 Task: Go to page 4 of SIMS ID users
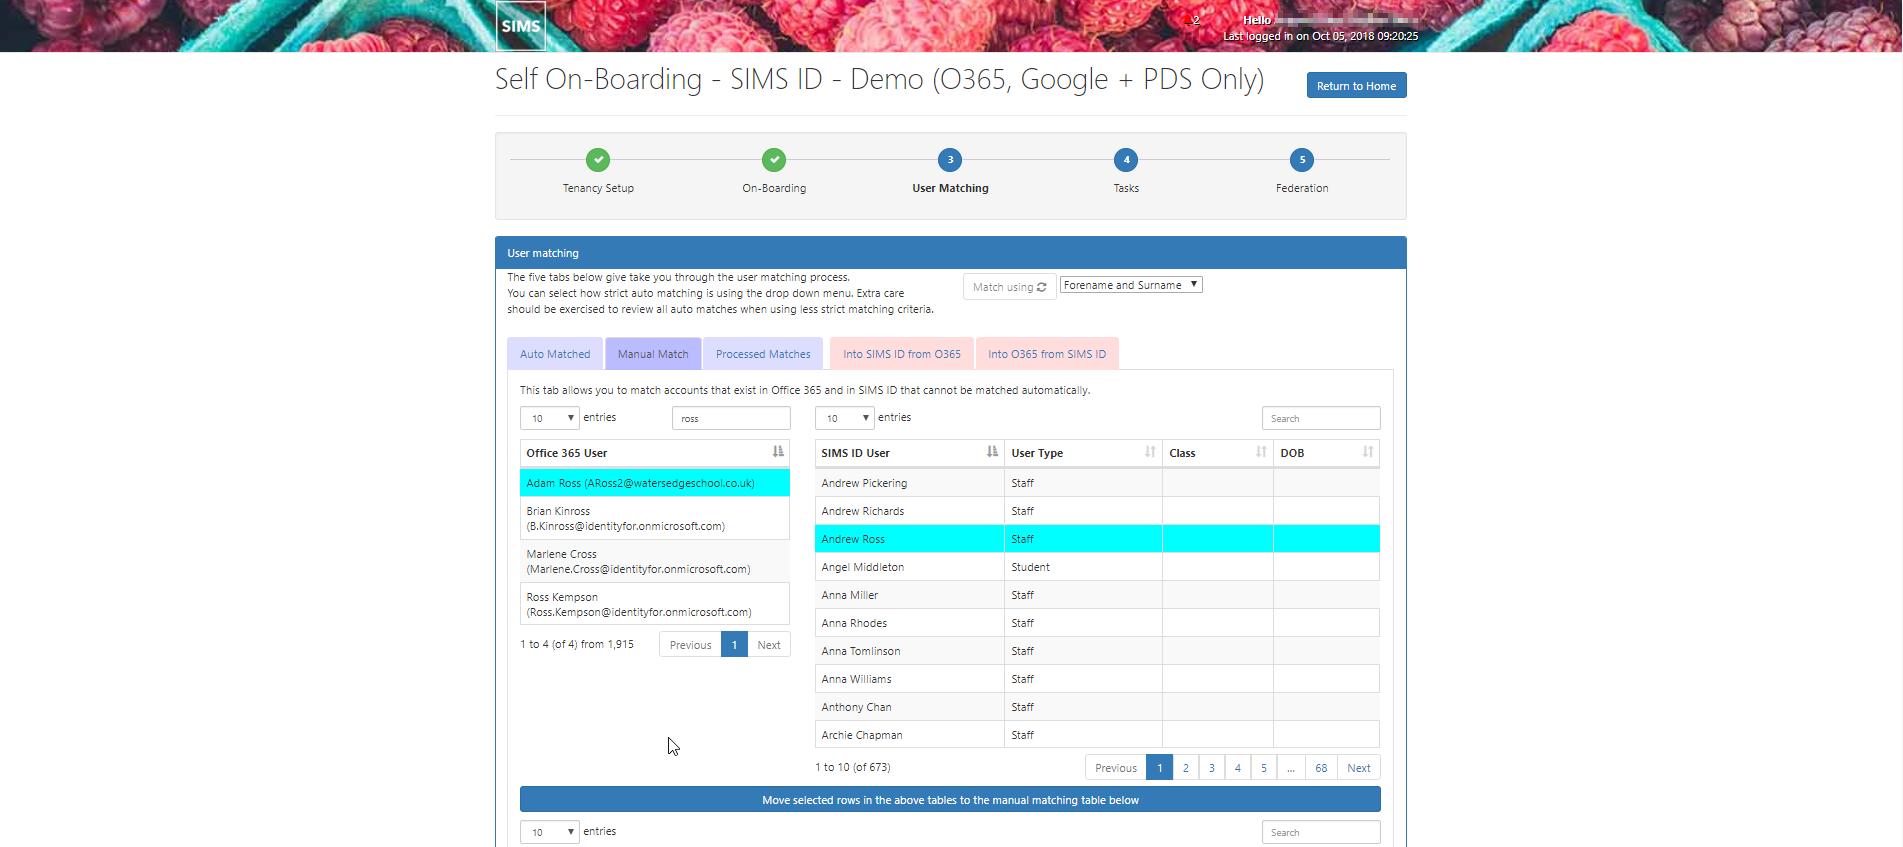point(1238,768)
